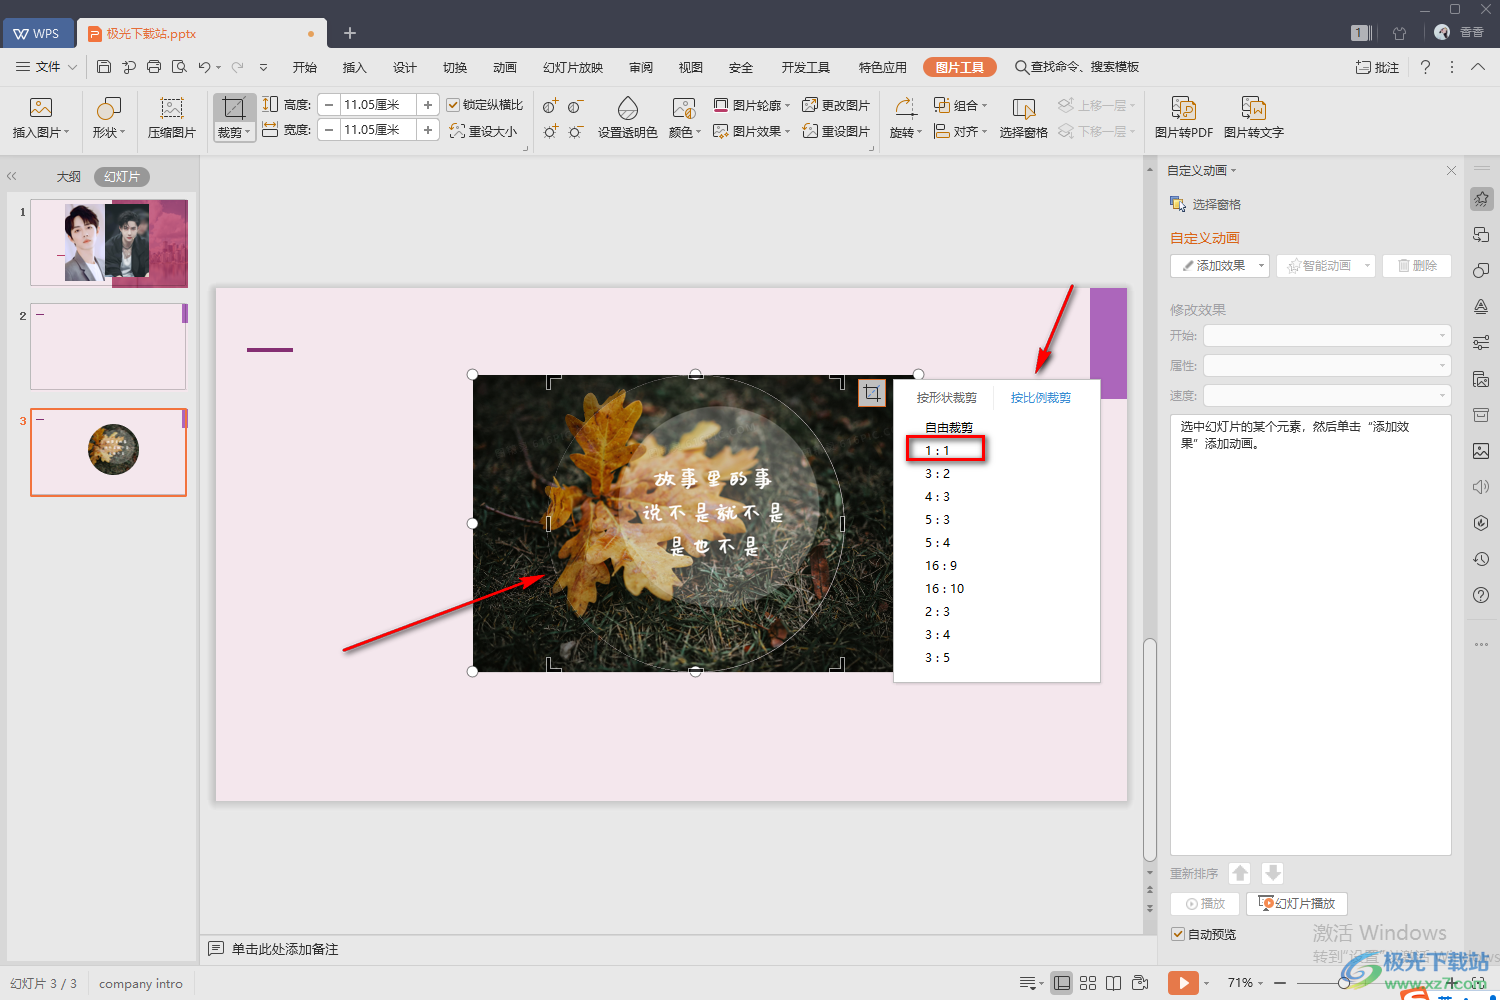Click the Save icon in quick toolbar
Image resolution: width=1500 pixels, height=1000 pixels.
click(x=104, y=67)
